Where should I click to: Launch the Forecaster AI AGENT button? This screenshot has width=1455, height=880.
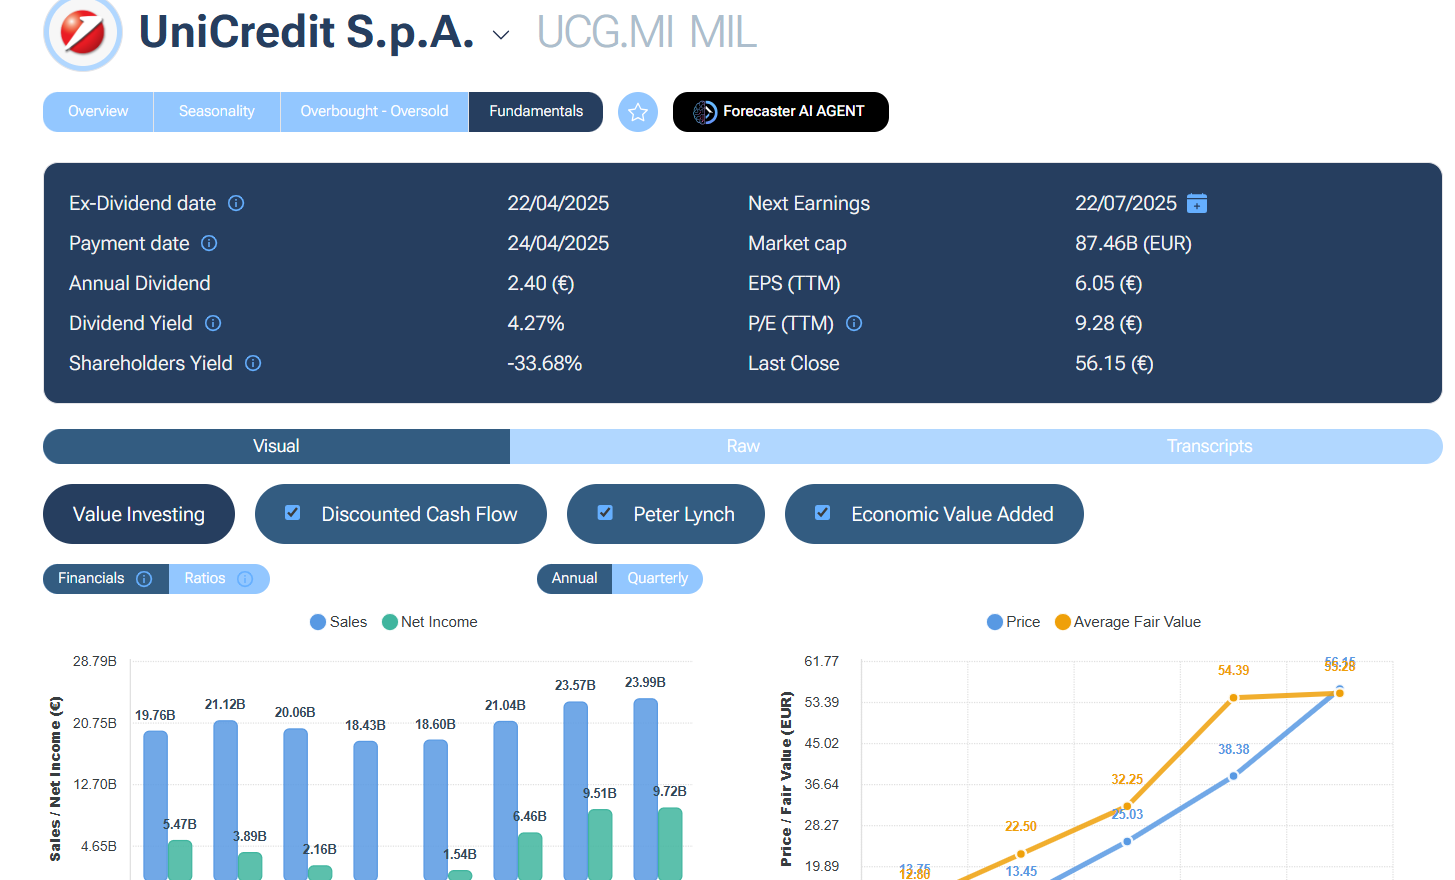click(780, 112)
